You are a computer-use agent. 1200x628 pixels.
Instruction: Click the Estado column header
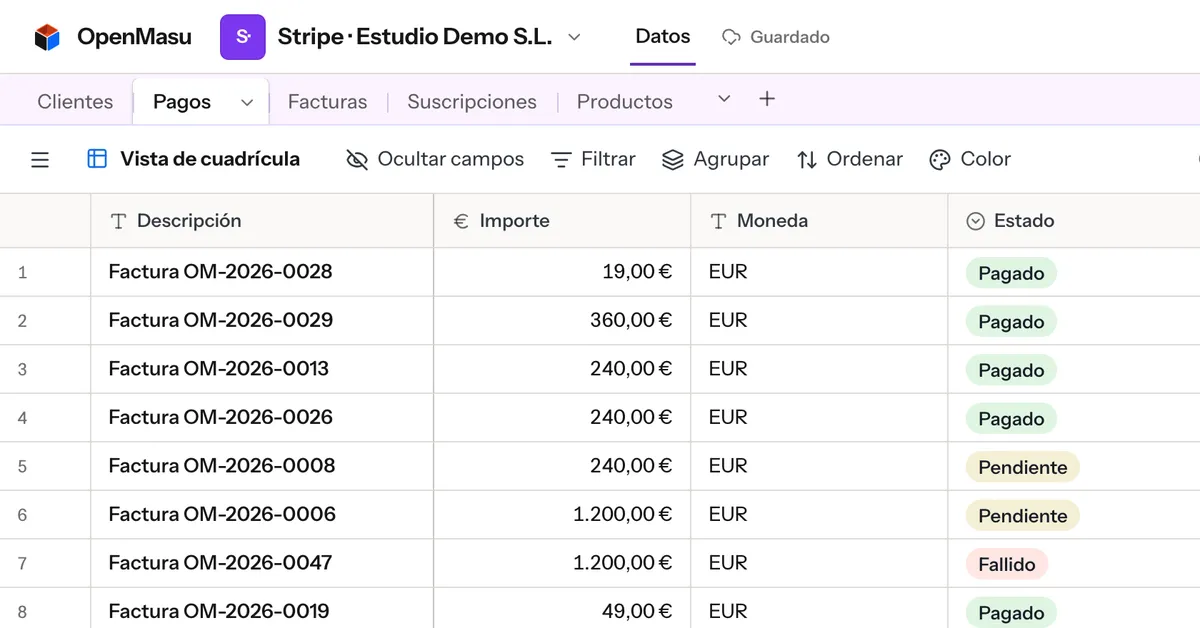(1074, 221)
